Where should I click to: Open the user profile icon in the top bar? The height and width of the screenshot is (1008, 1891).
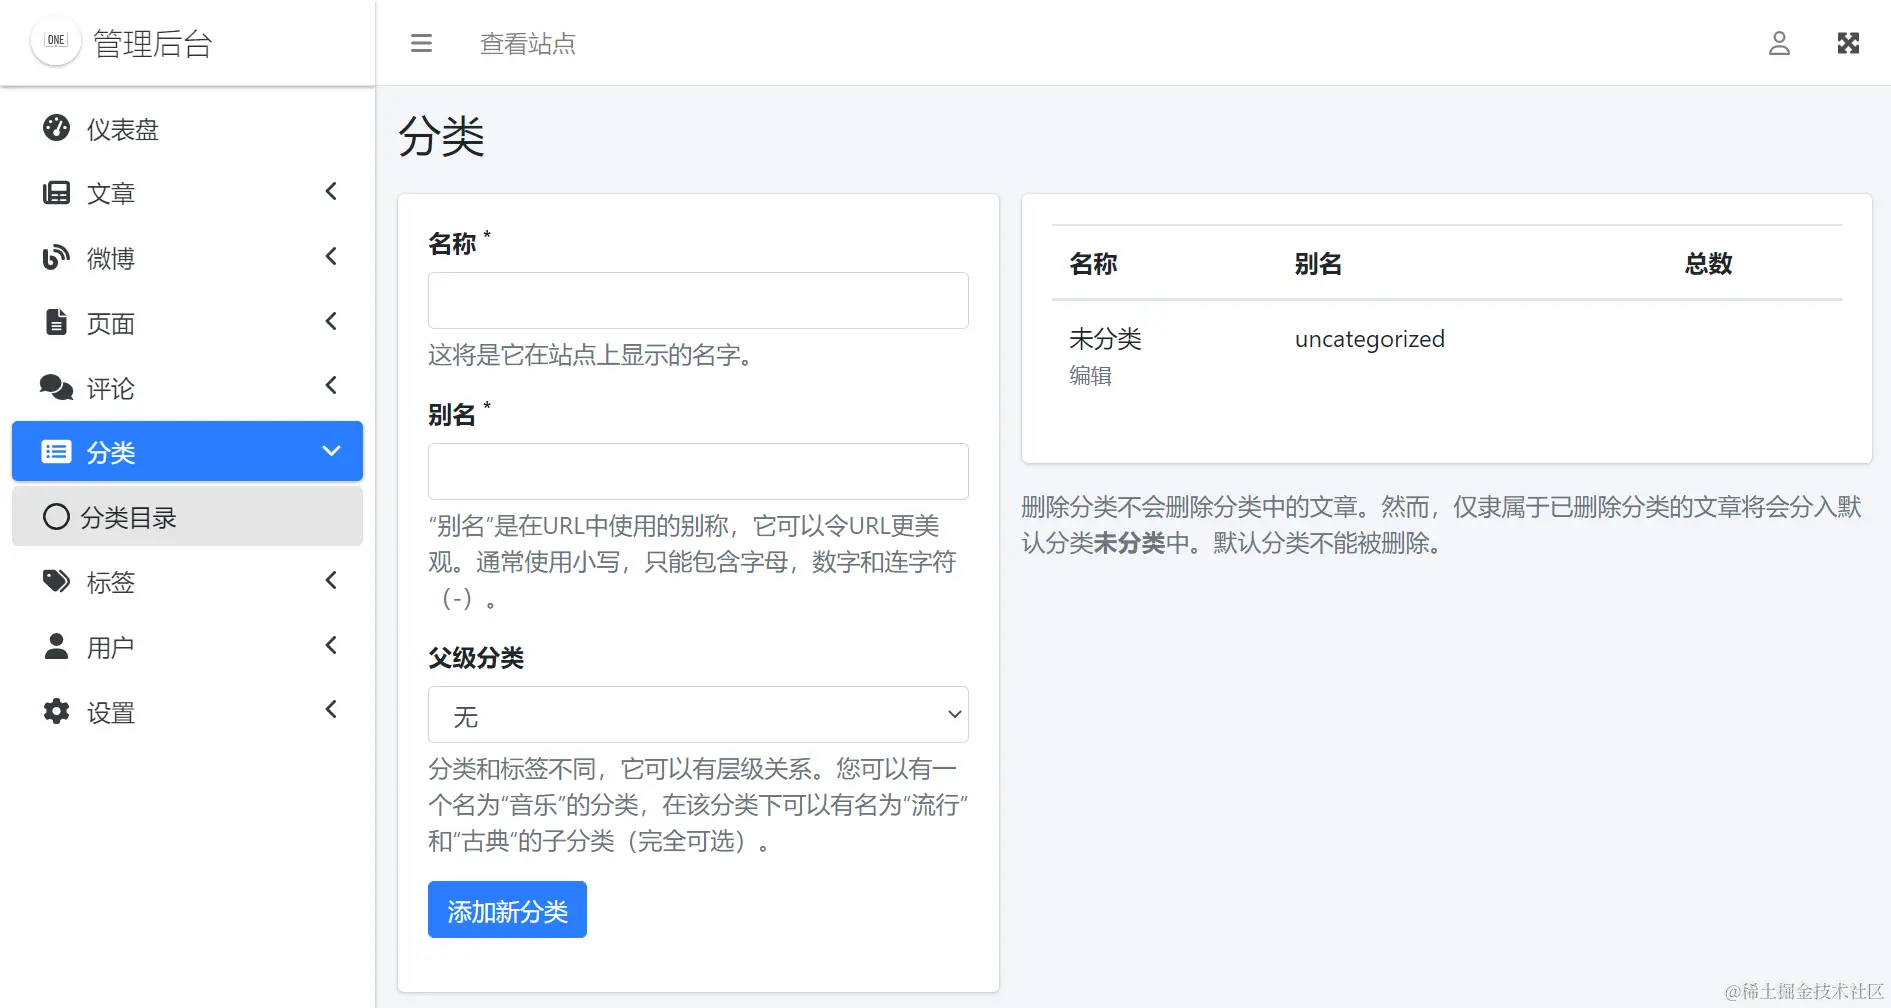coord(1779,43)
